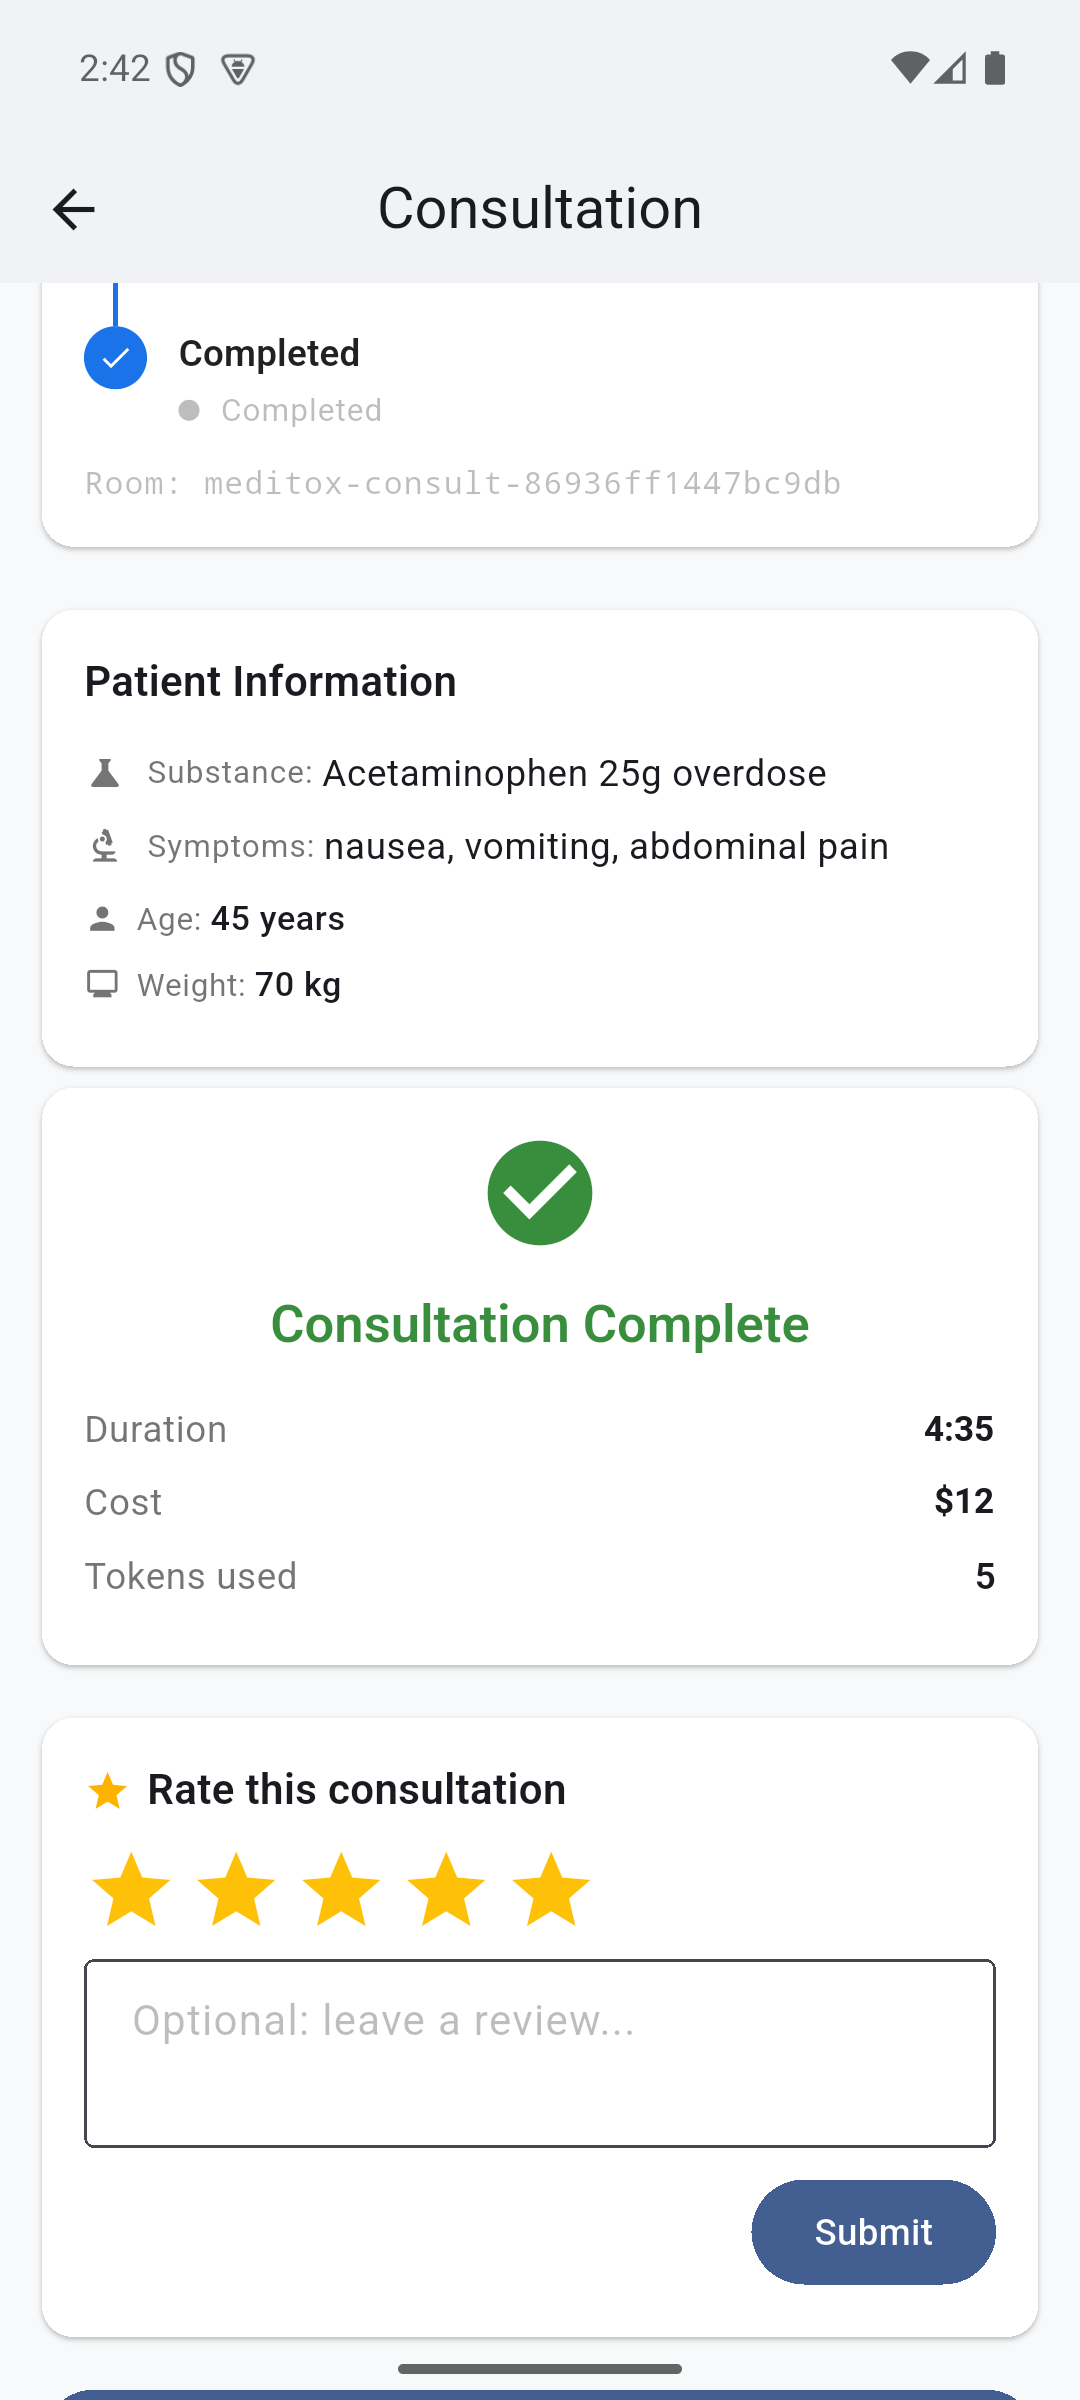Submit the consultation rating
This screenshot has width=1080, height=2400.
[873, 2232]
